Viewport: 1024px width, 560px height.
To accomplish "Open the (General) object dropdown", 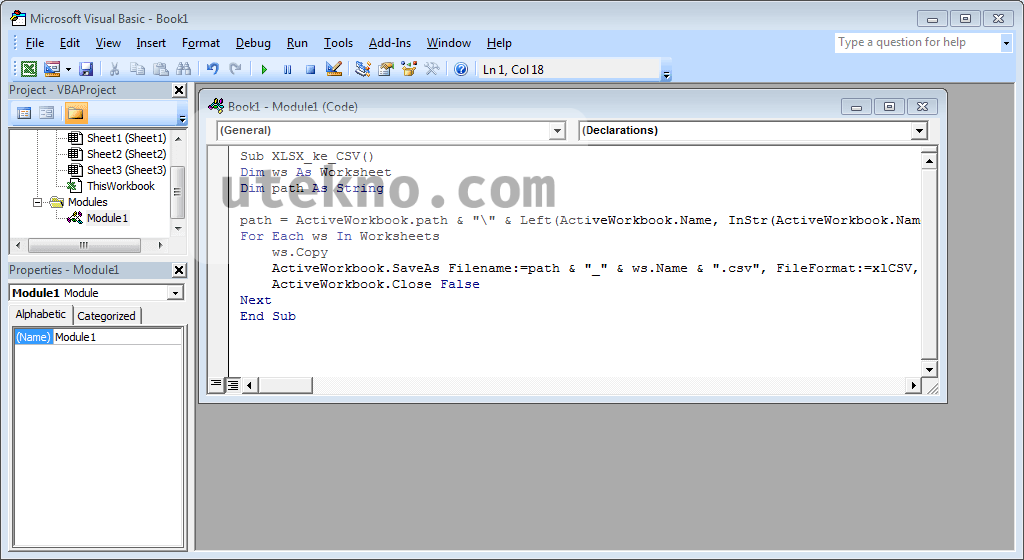I will [557, 131].
